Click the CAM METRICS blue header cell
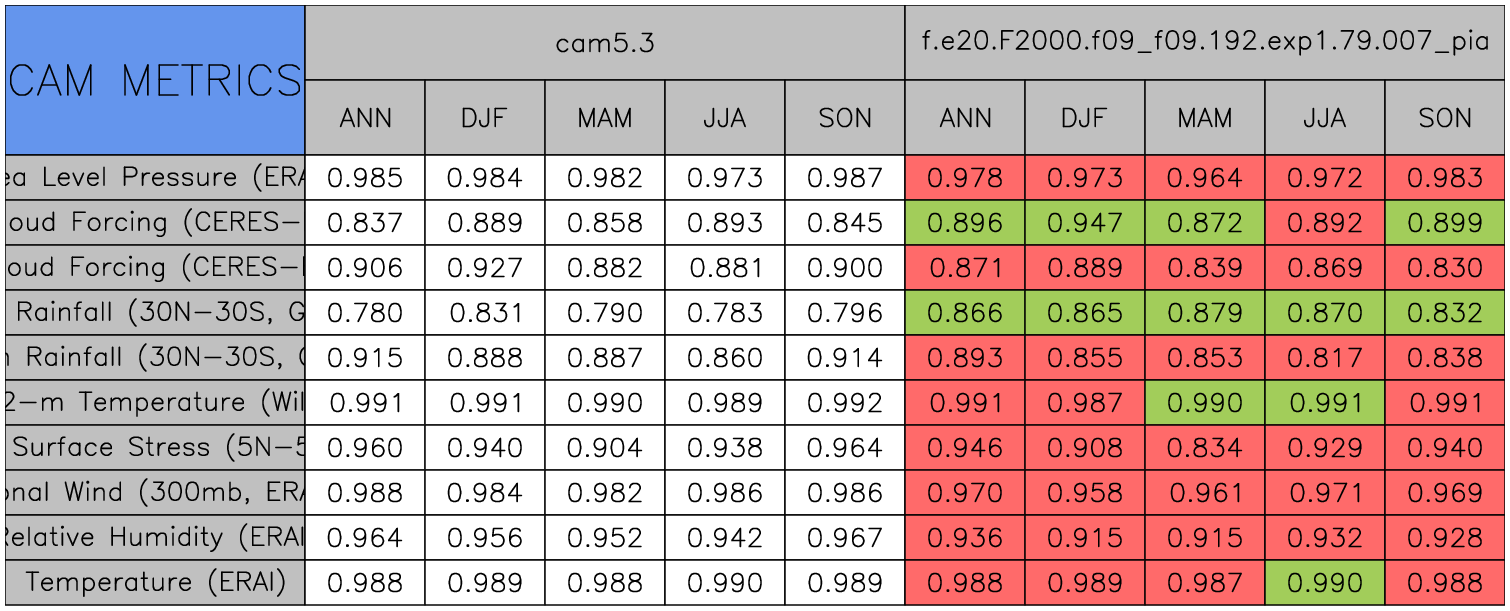The width and height of the screenshot is (1510, 611). tap(155, 80)
